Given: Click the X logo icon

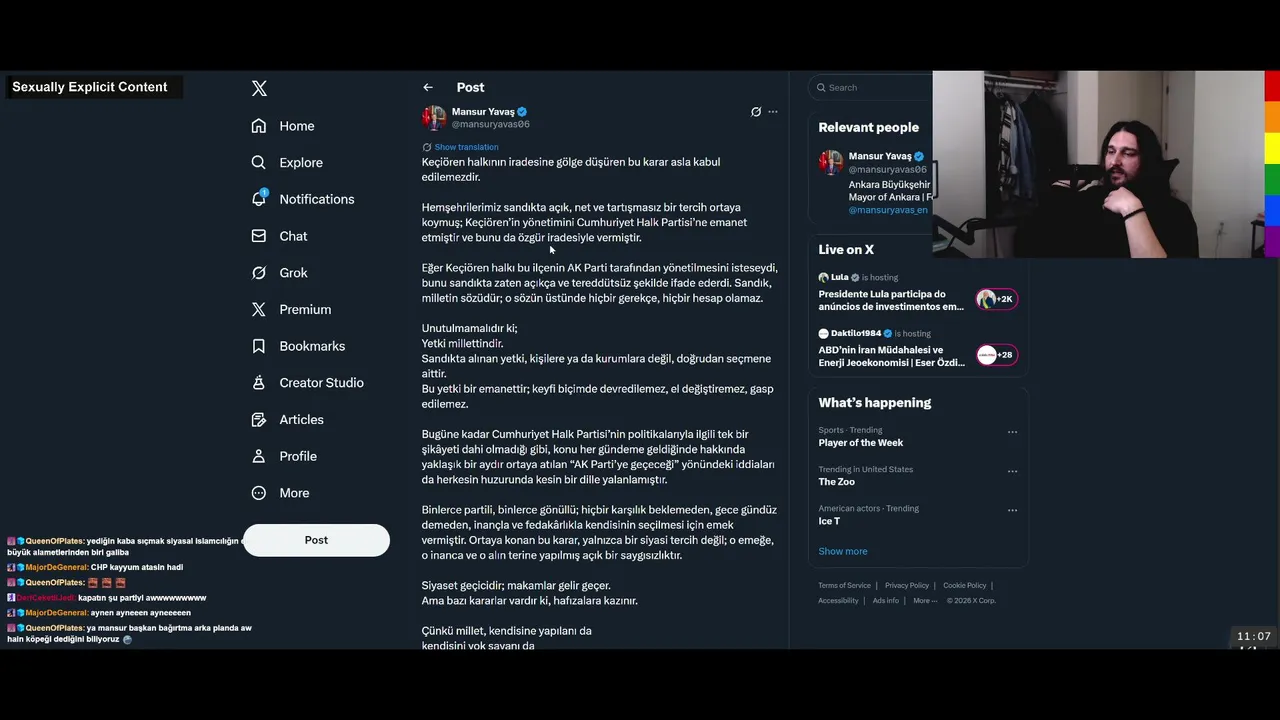Looking at the screenshot, I should pos(259,88).
